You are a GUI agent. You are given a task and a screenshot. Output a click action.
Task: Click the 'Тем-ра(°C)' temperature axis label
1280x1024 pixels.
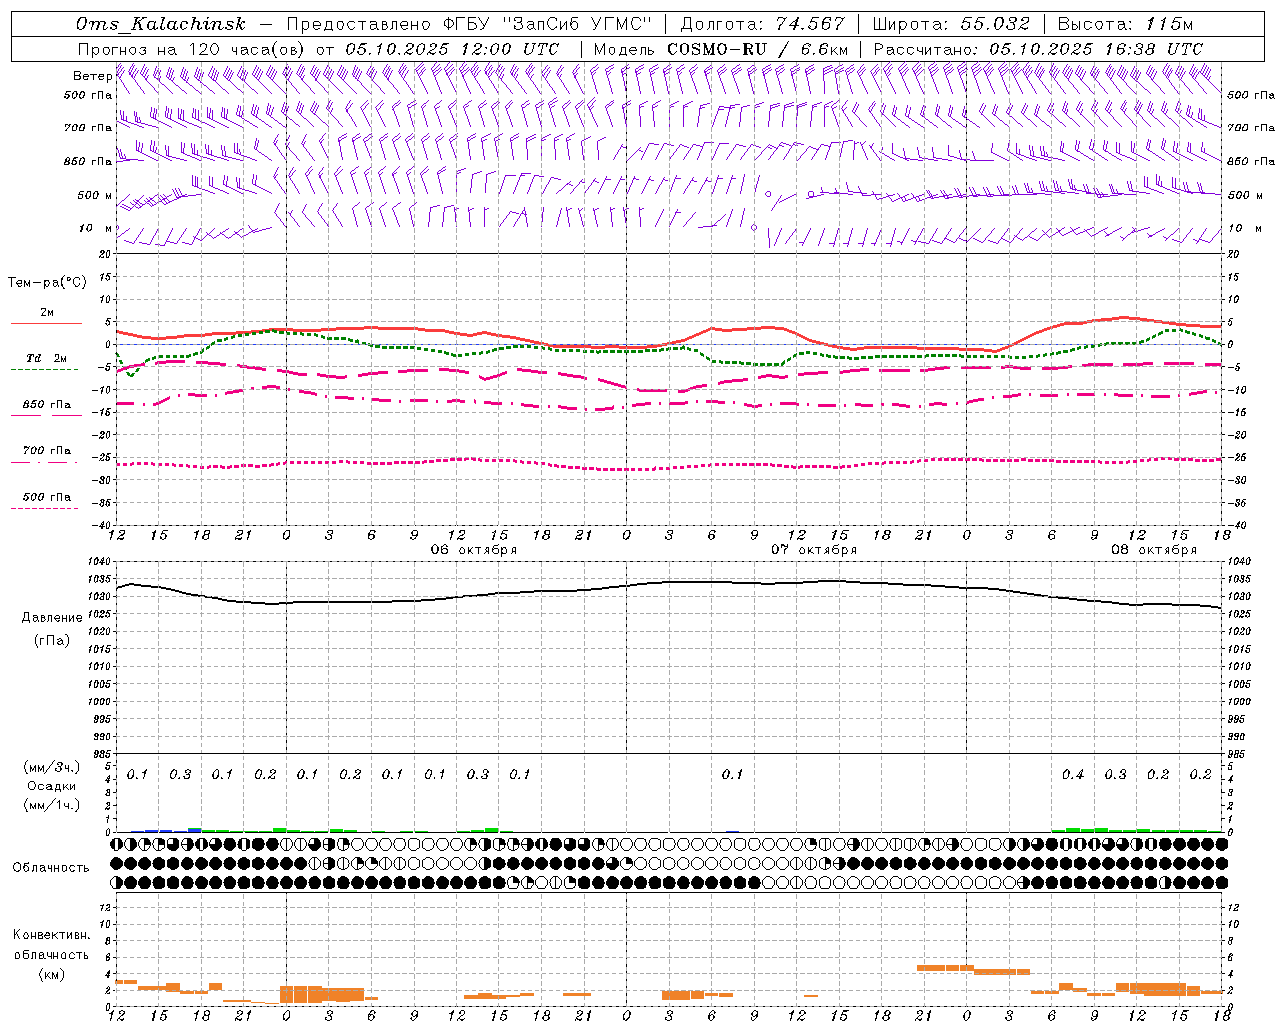click(x=48, y=283)
